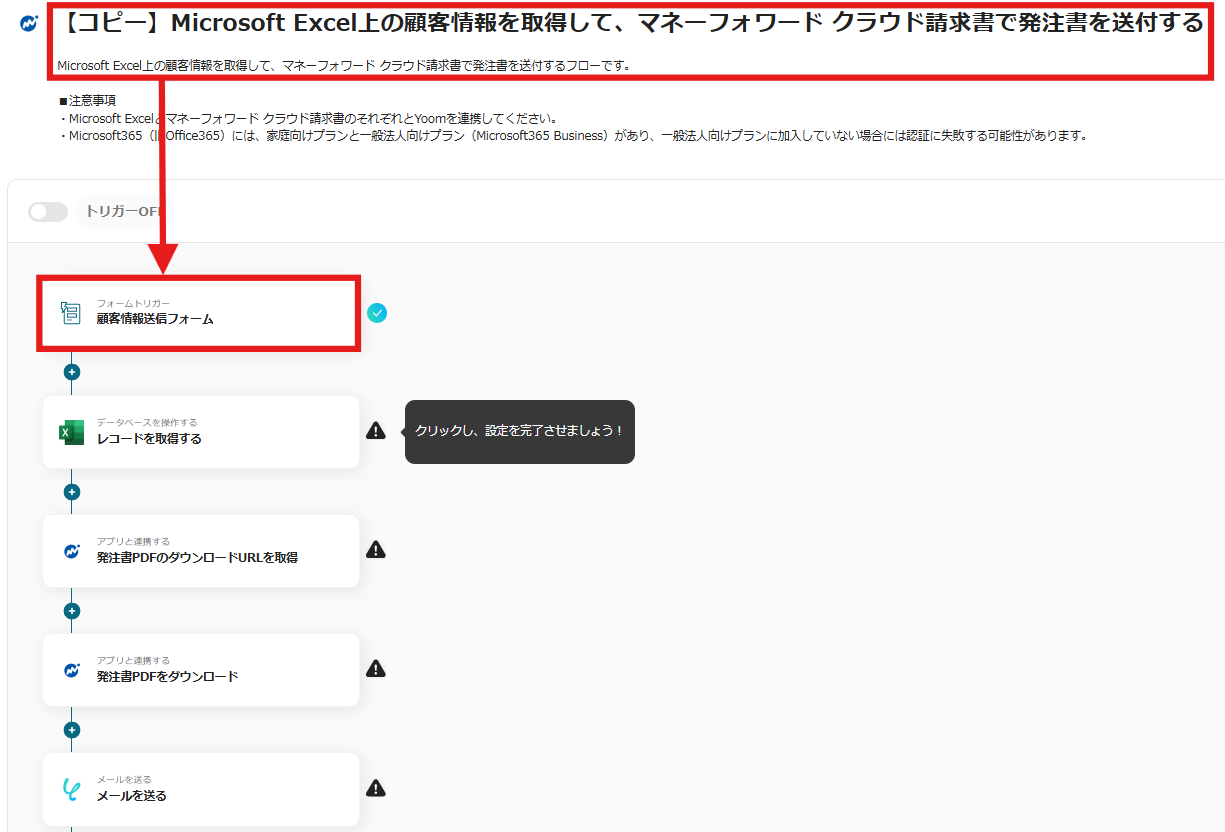Open the 発注書PDFをダウンロード step card
The width and height of the screenshot is (1225, 832).
coord(201,670)
